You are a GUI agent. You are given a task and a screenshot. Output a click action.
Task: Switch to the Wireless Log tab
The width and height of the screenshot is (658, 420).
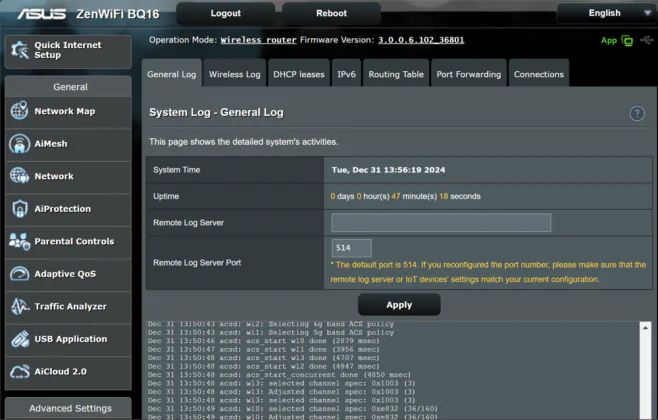(x=235, y=74)
